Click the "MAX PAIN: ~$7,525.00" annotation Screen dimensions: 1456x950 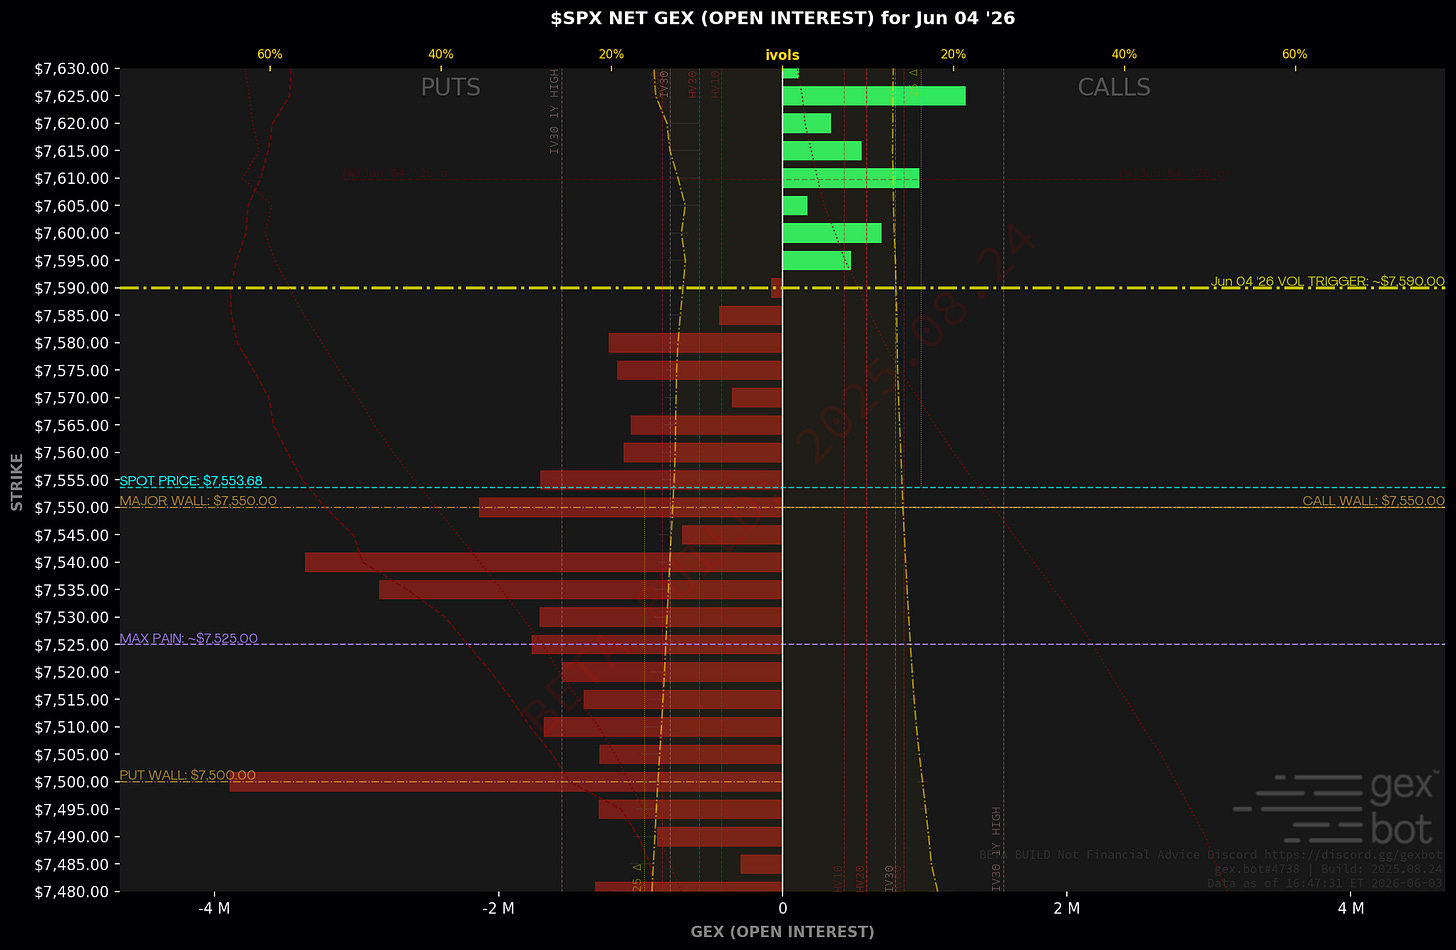pyautogui.click(x=188, y=638)
